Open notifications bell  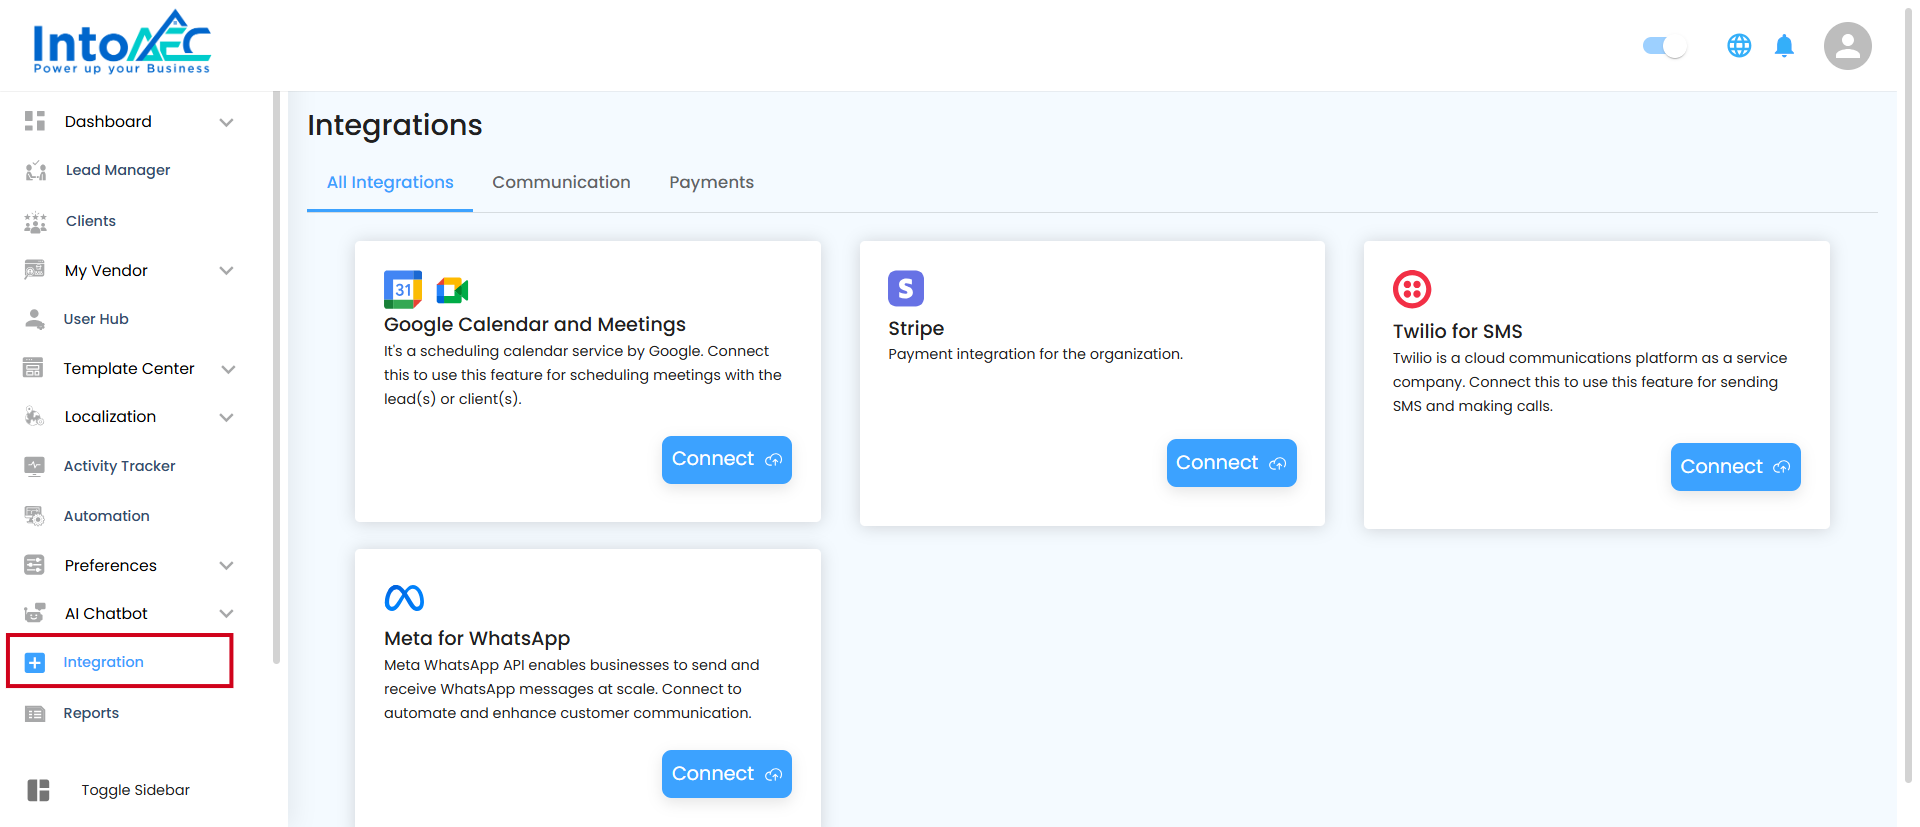pyautogui.click(x=1784, y=46)
